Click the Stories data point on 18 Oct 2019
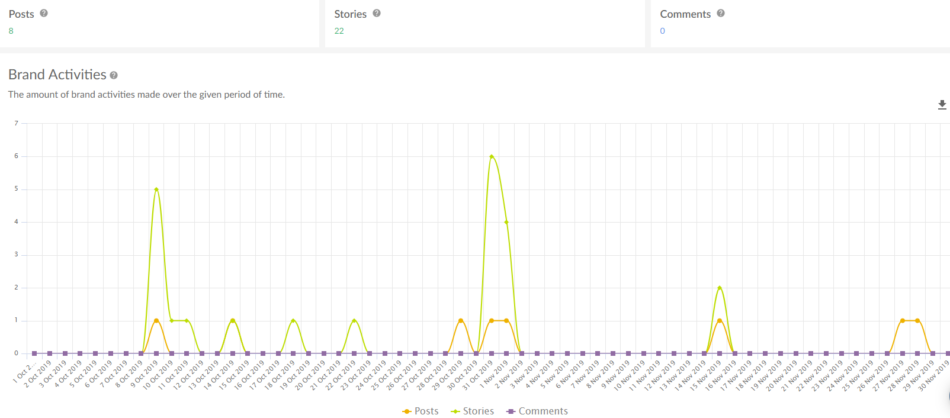 [293, 321]
